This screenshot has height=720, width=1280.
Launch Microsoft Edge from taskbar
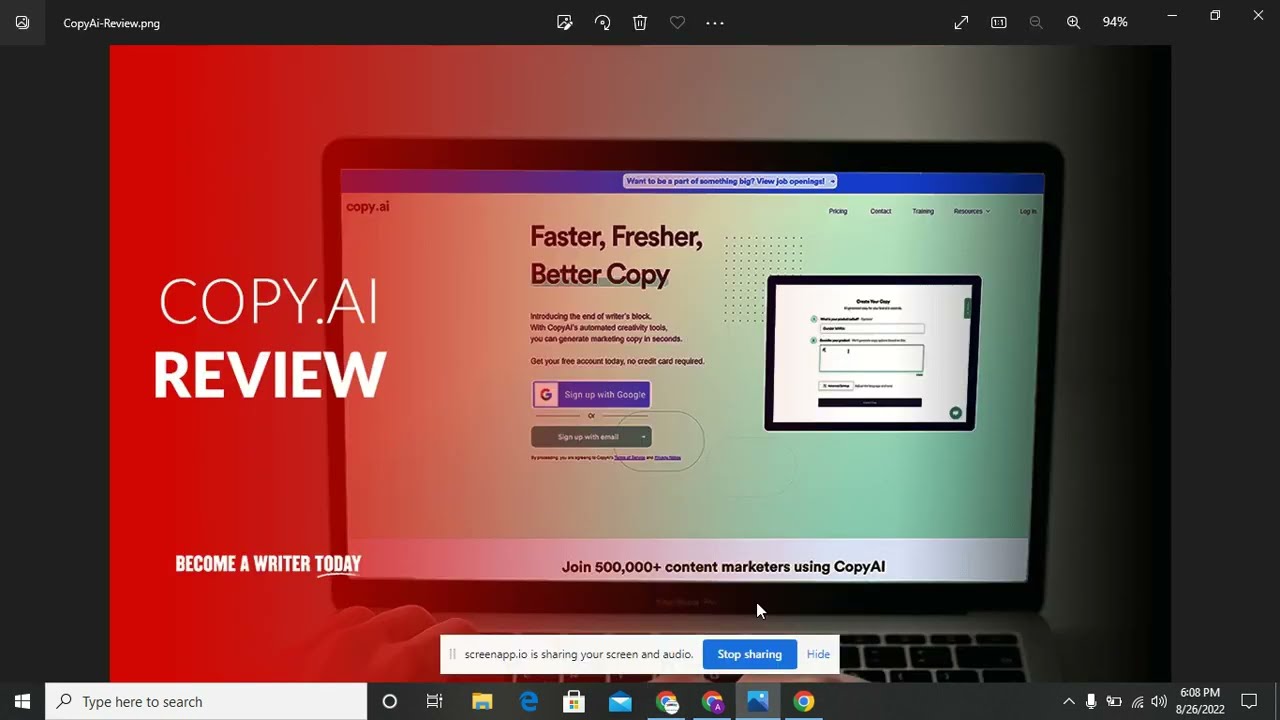(528, 701)
